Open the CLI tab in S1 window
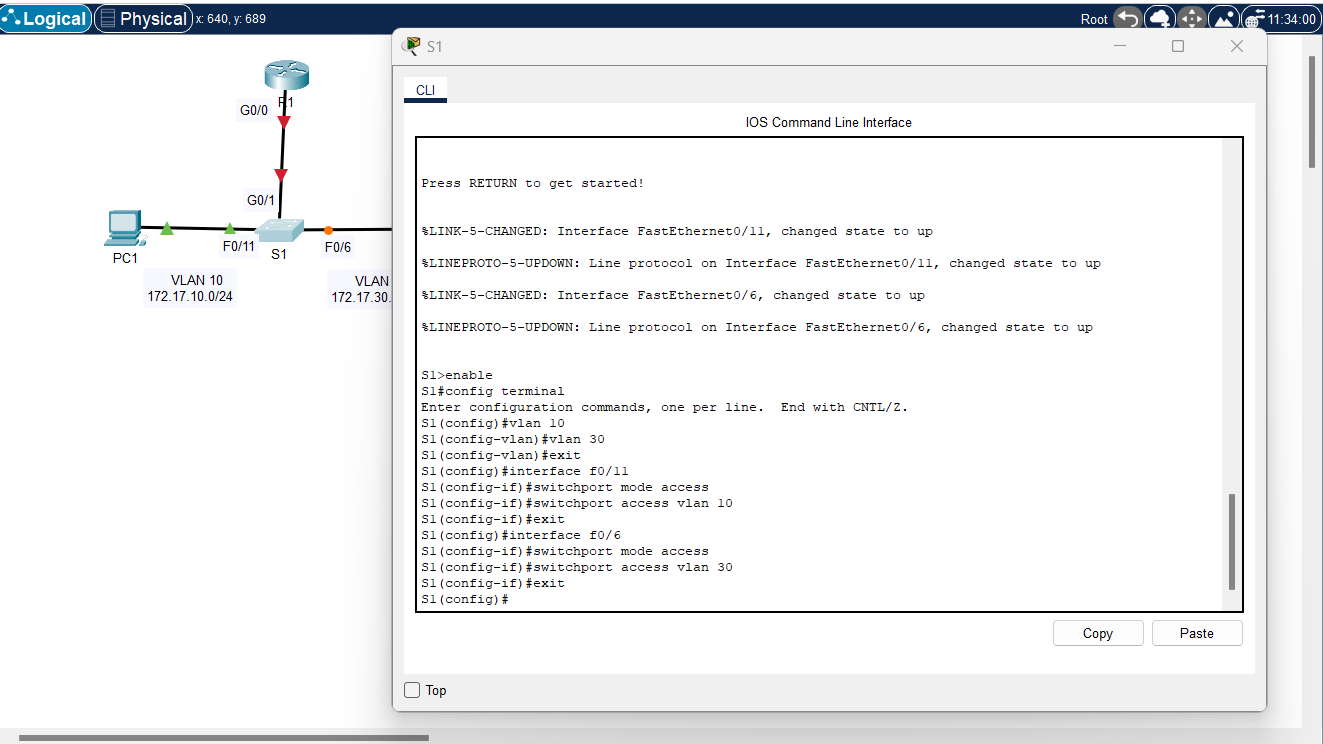The height and width of the screenshot is (744, 1323). click(425, 90)
